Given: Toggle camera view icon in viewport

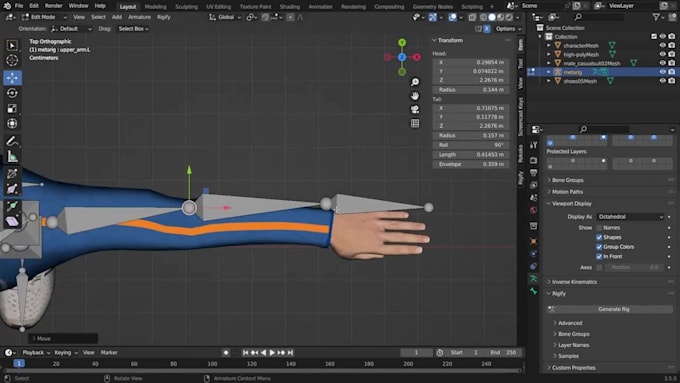Looking at the screenshot, I should tap(415, 109).
